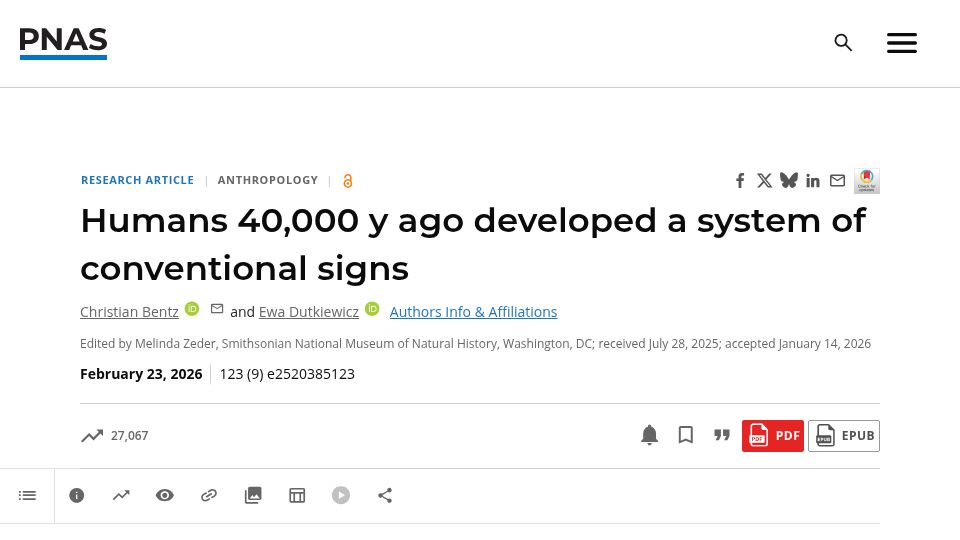Open the share icon in toolbar
This screenshot has width=960, height=540.
[384, 495]
